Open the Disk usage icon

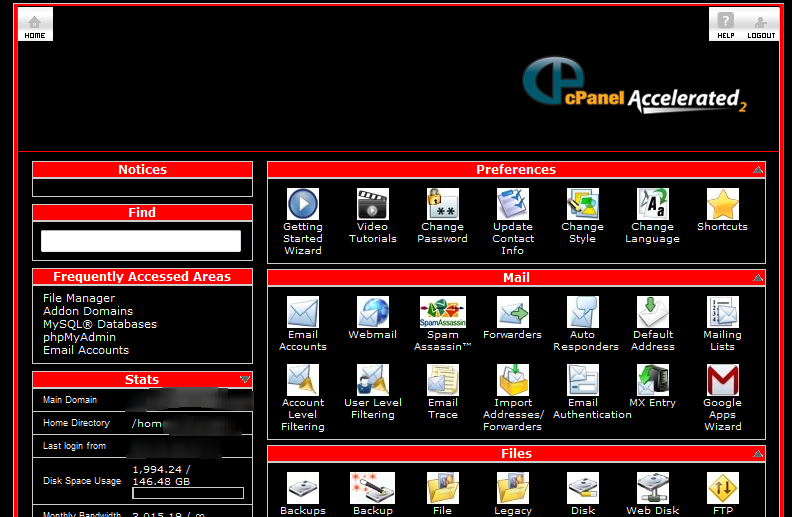(x=582, y=488)
